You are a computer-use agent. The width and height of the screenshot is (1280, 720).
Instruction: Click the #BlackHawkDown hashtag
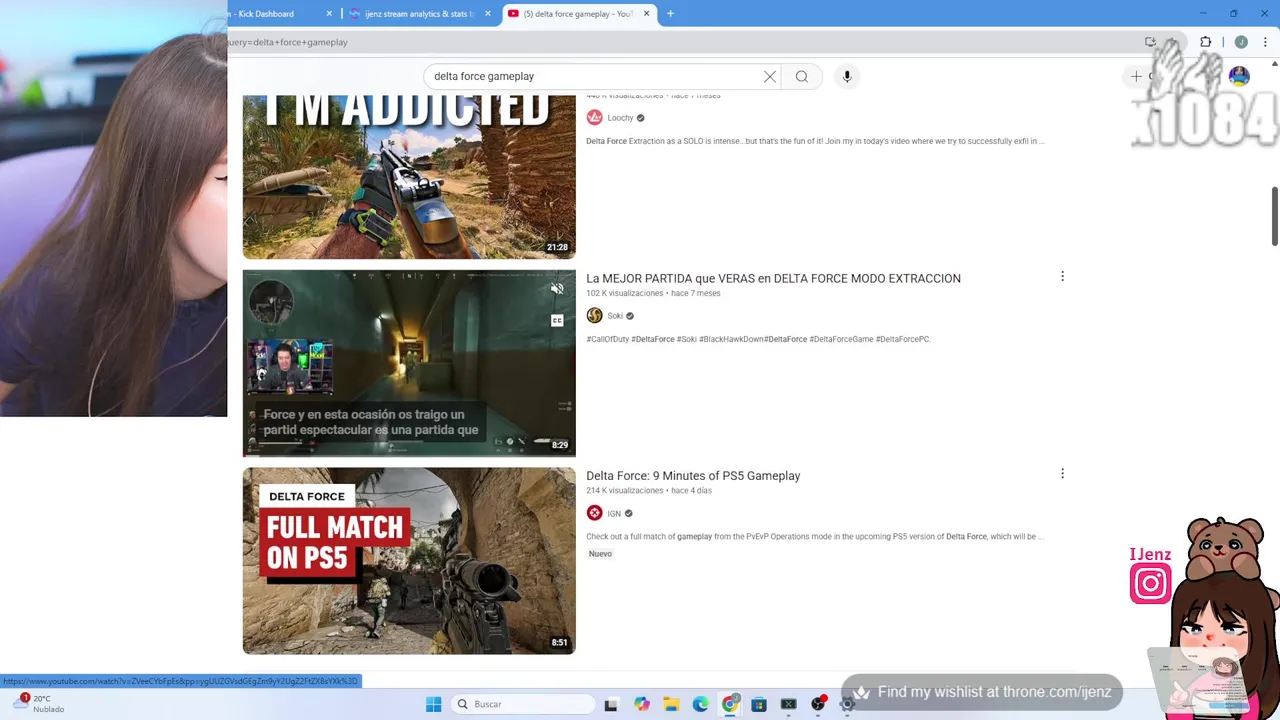click(x=731, y=339)
